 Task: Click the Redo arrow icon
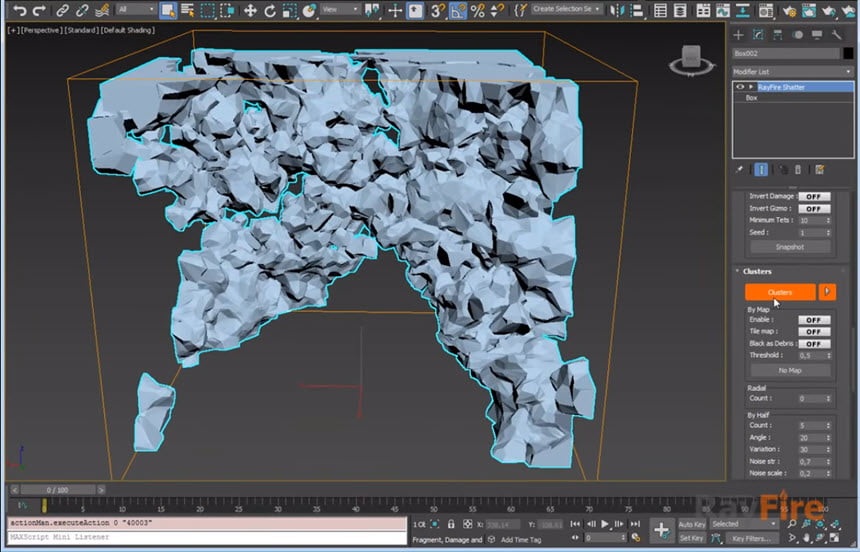tap(39, 10)
